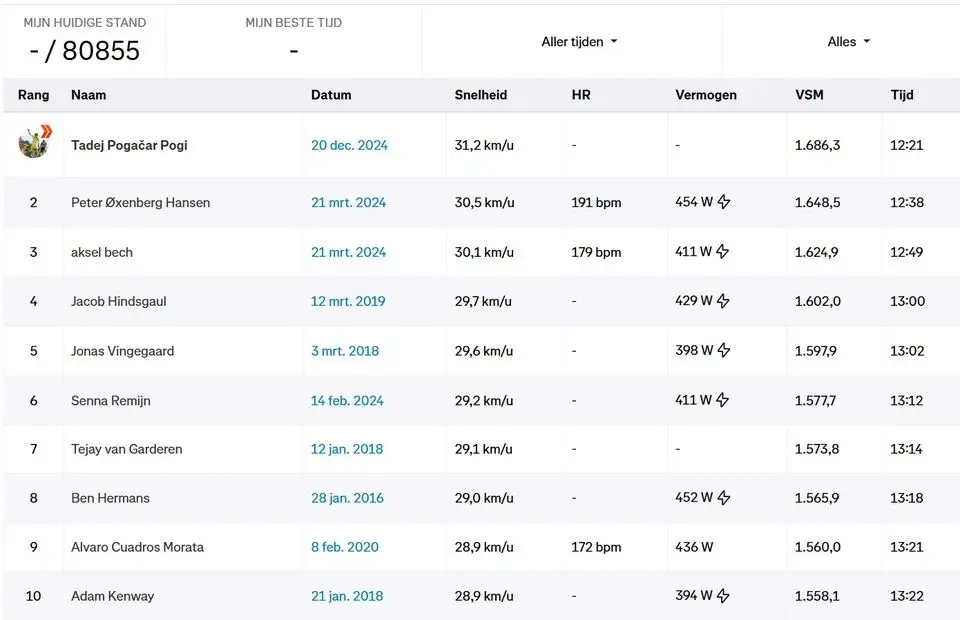Click the Vermogen column header
This screenshot has width=960, height=620.
tap(706, 95)
